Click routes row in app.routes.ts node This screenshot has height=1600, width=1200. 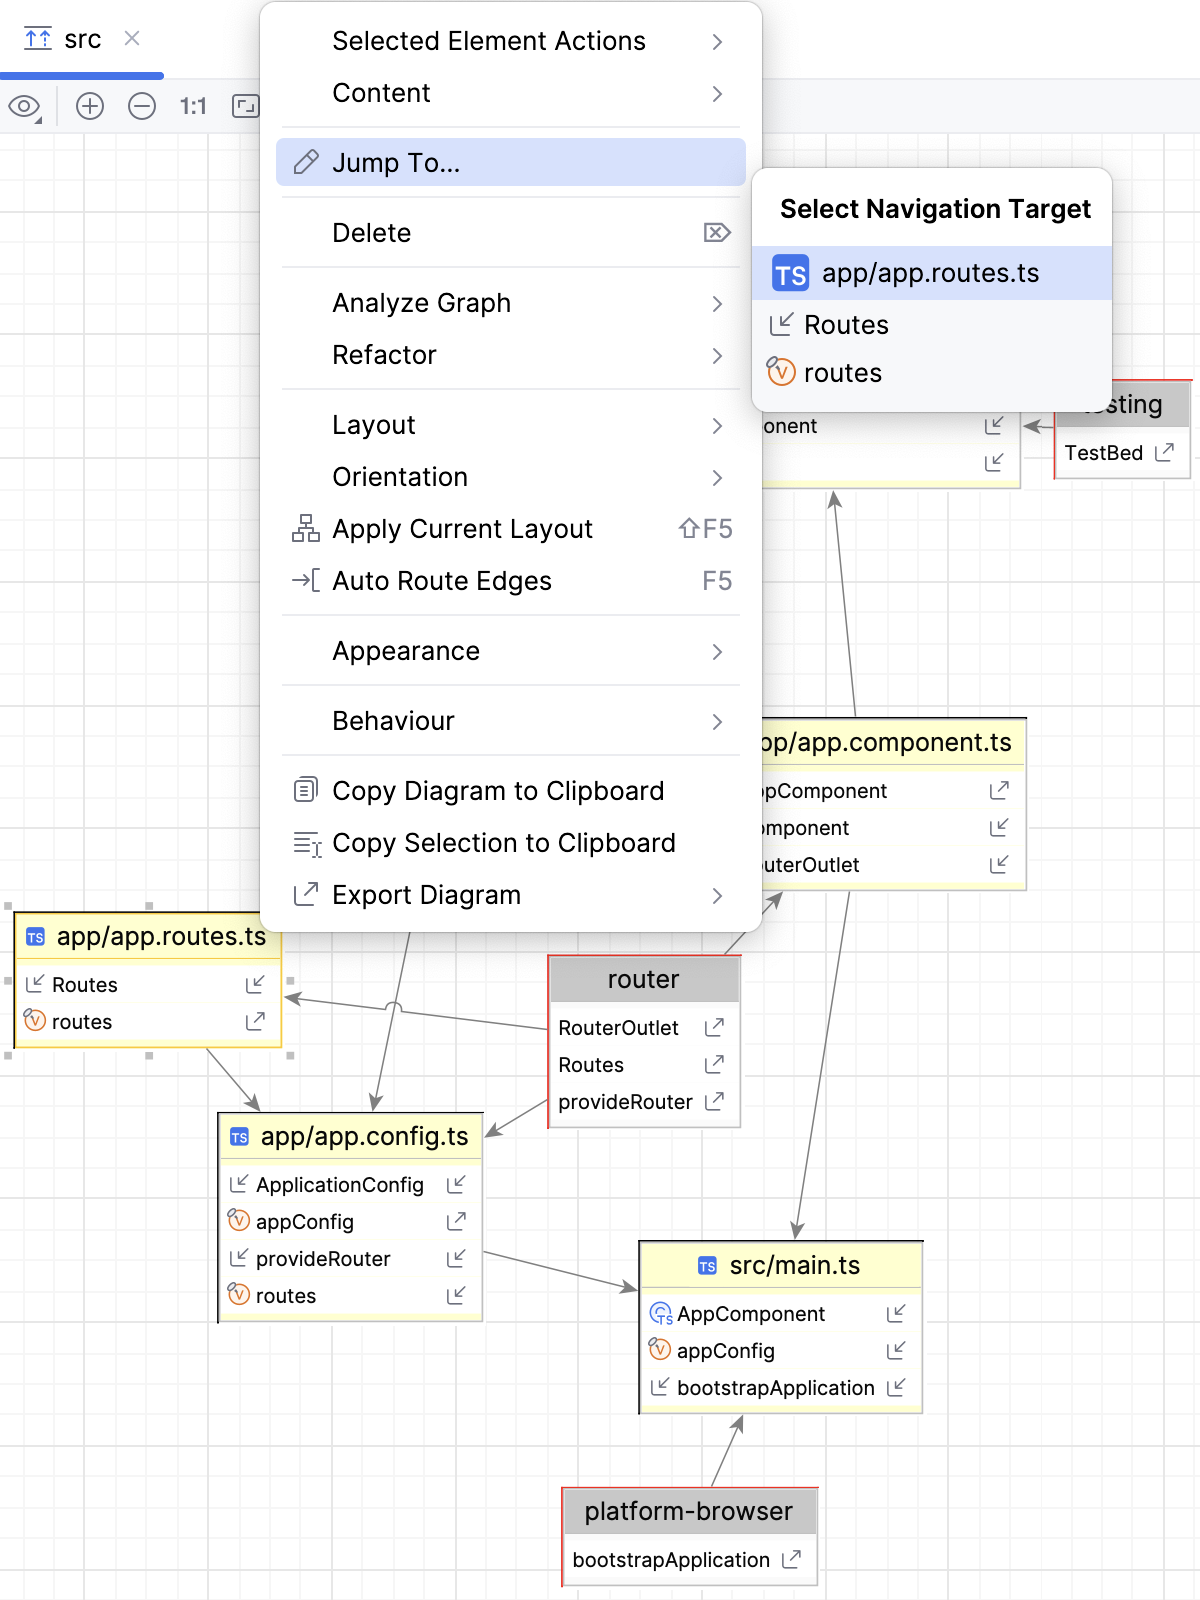click(x=148, y=1022)
